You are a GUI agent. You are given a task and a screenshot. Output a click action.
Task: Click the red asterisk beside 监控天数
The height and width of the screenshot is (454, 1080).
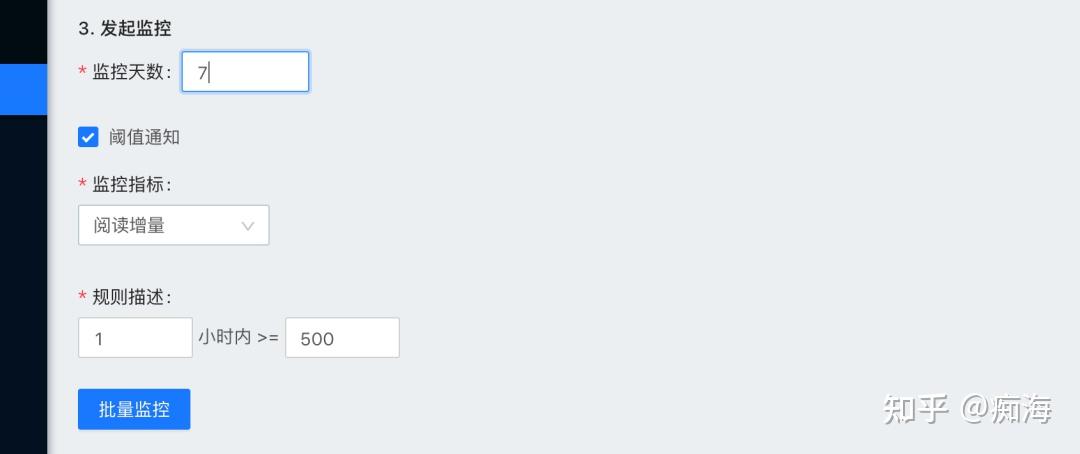[83, 72]
